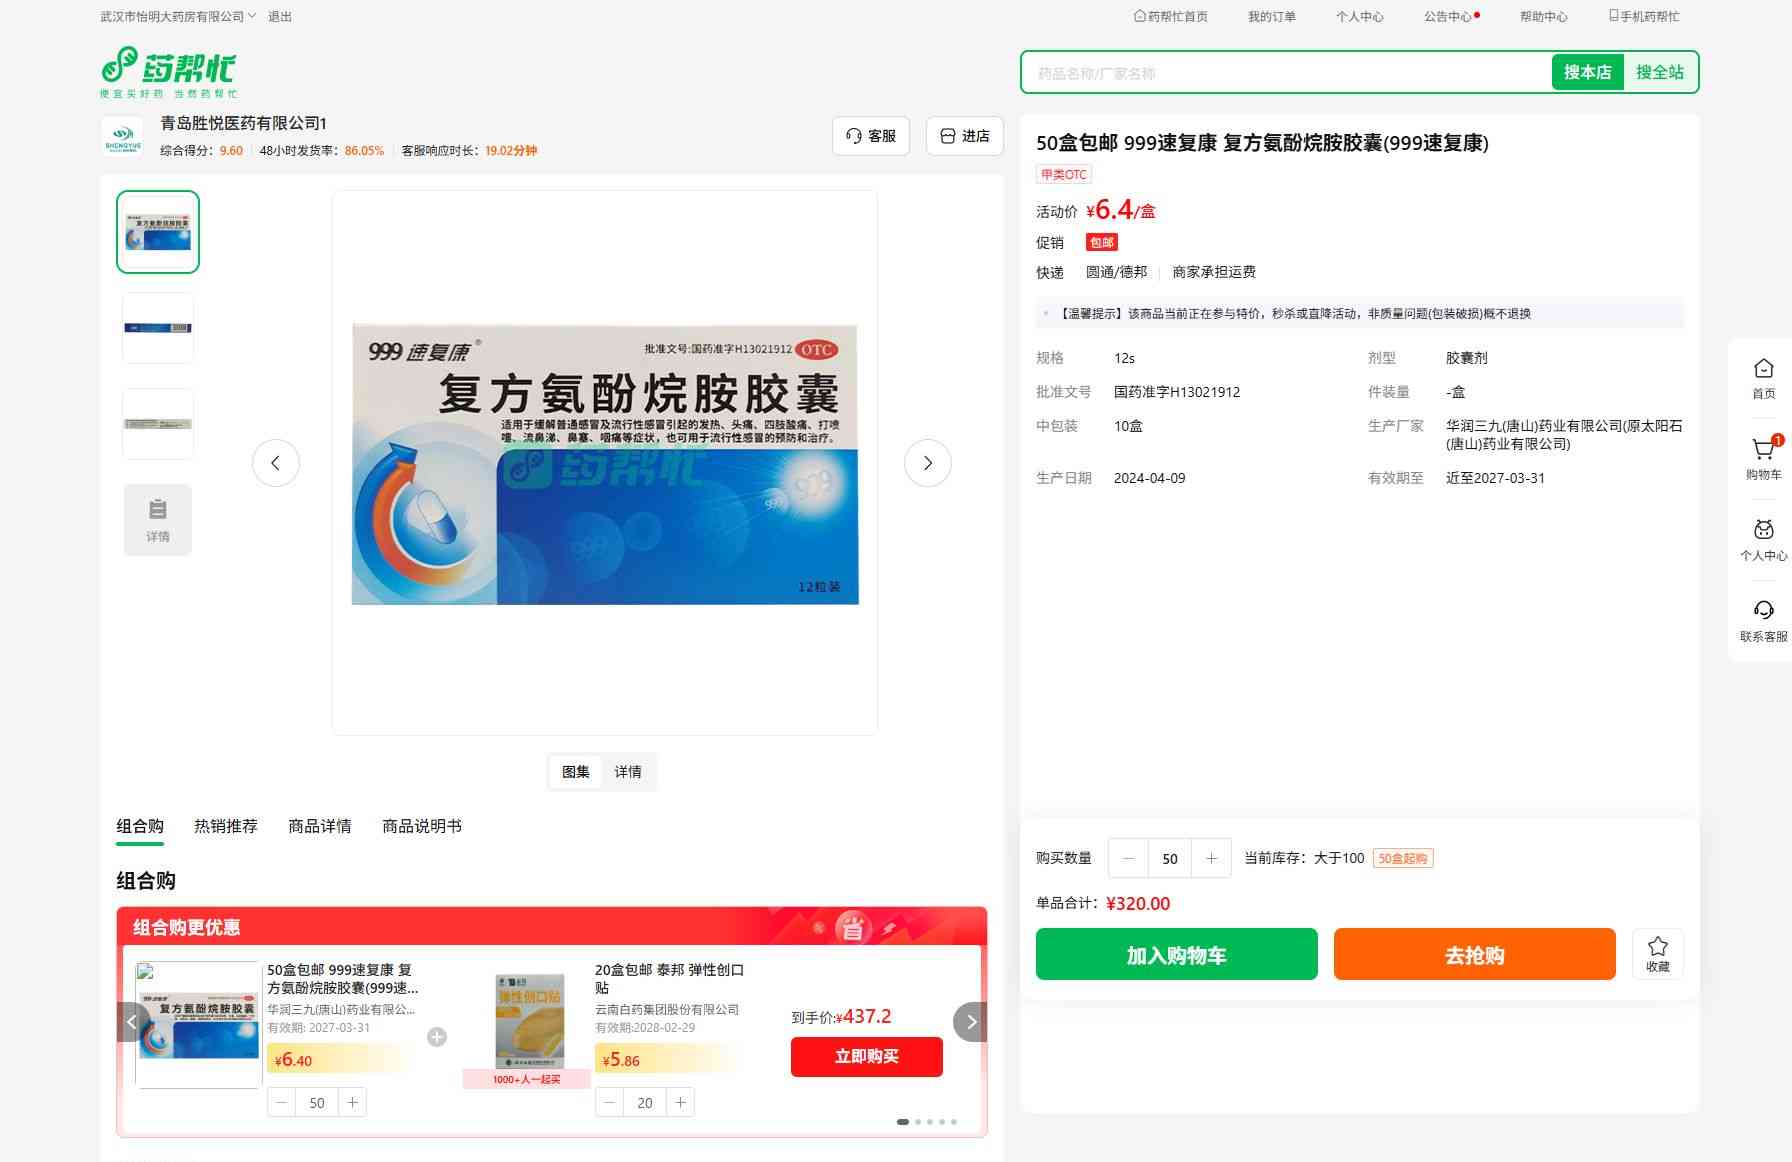Open personal center icon in right sidebar
The height and width of the screenshot is (1162, 1792).
pyautogui.click(x=1763, y=531)
